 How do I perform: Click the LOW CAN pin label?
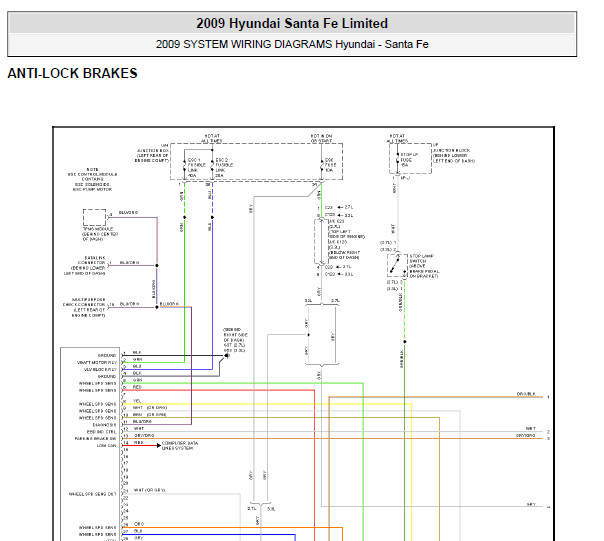107,446
